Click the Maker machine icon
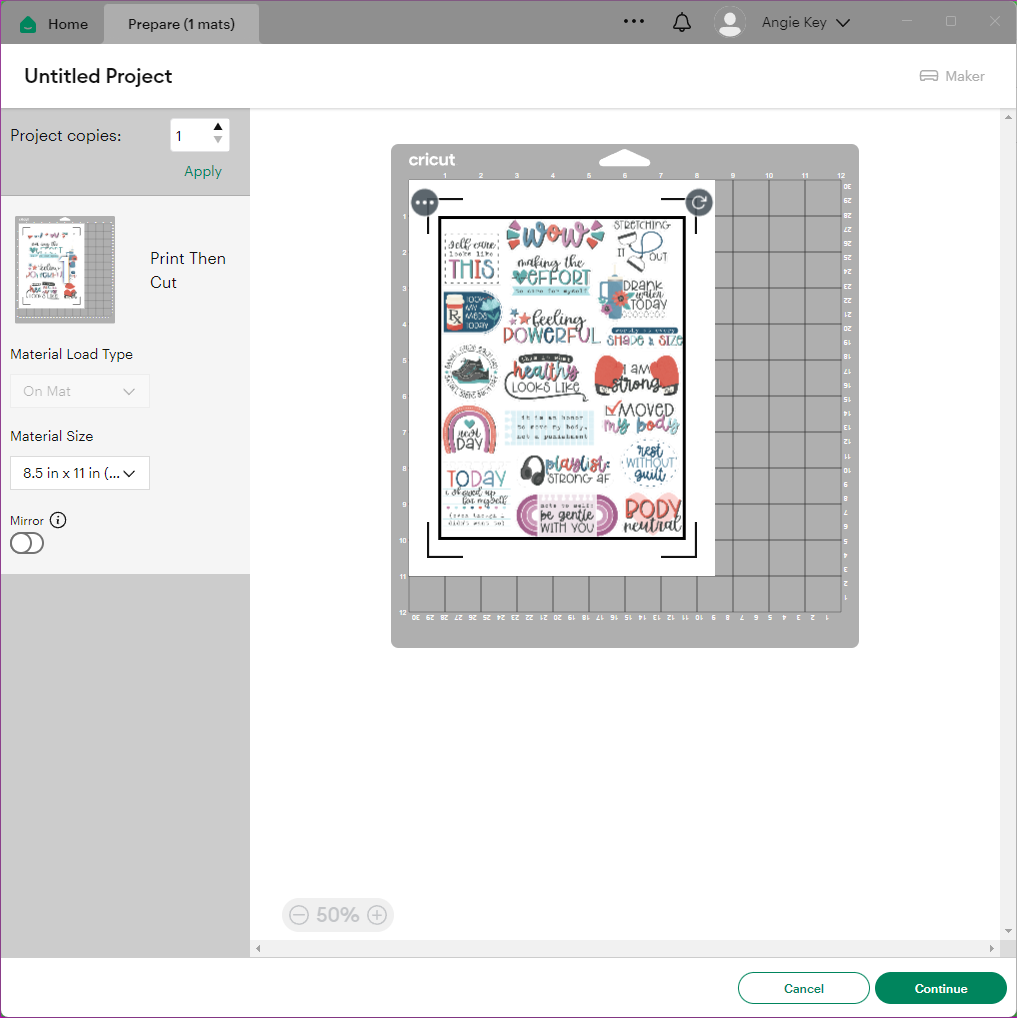The image size is (1017, 1018). tap(929, 76)
